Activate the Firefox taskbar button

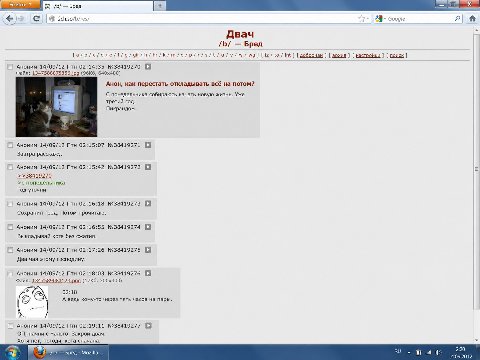pos(68,352)
